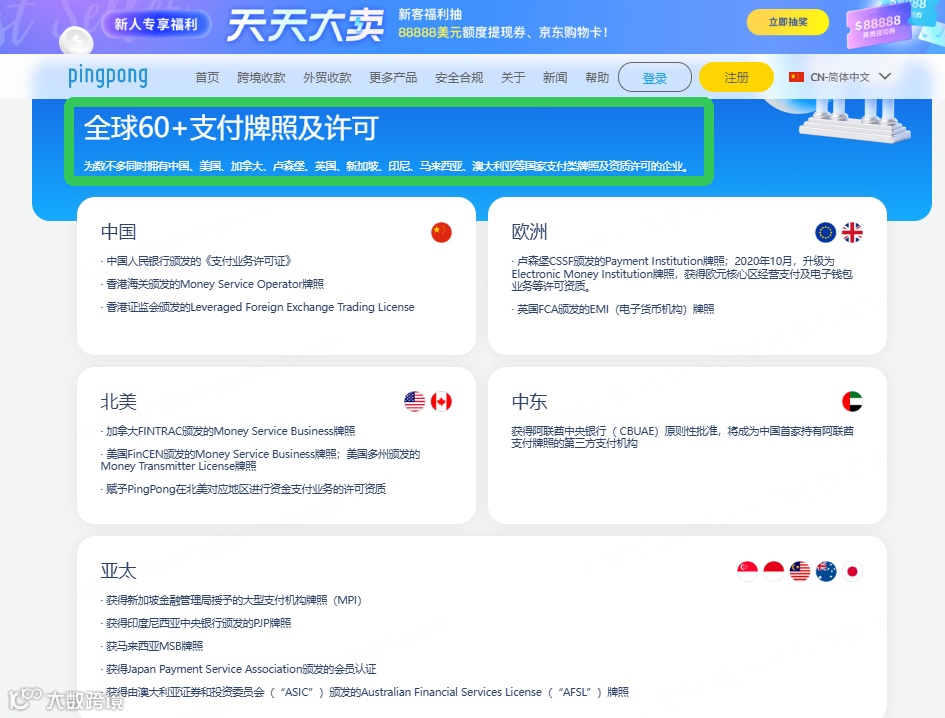The width and height of the screenshot is (945, 718).
Task: Click the pingpong logo
Action: coord(107,77)
